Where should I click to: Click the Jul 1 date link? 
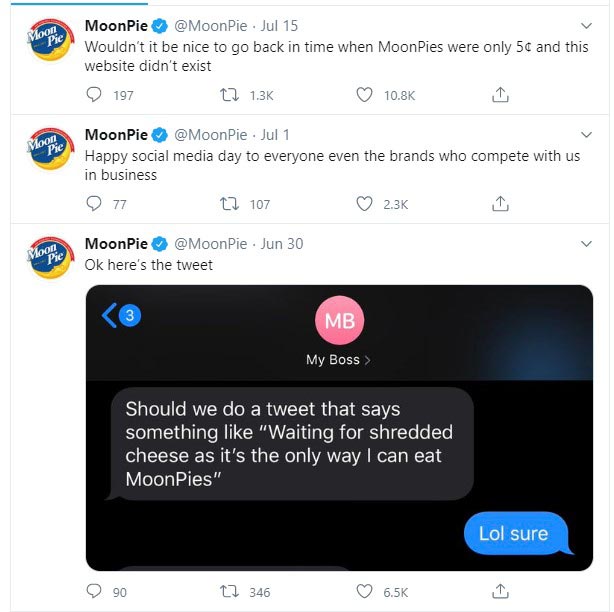[x=274, y=135]
